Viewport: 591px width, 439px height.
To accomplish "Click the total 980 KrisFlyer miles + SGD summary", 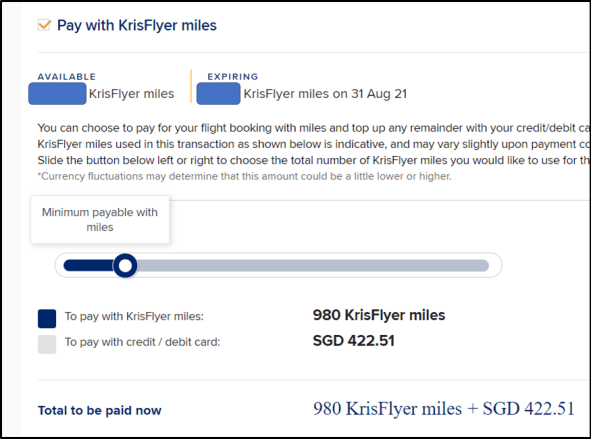I will click(x=444, y=409).
